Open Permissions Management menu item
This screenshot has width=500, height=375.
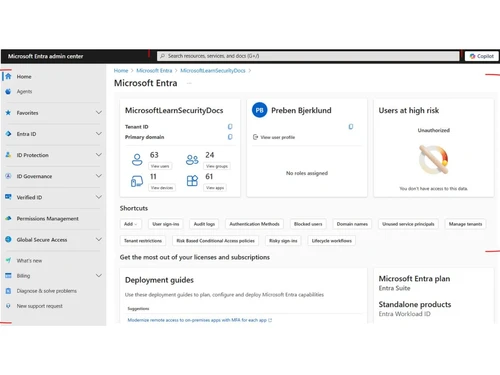[48, 219]
